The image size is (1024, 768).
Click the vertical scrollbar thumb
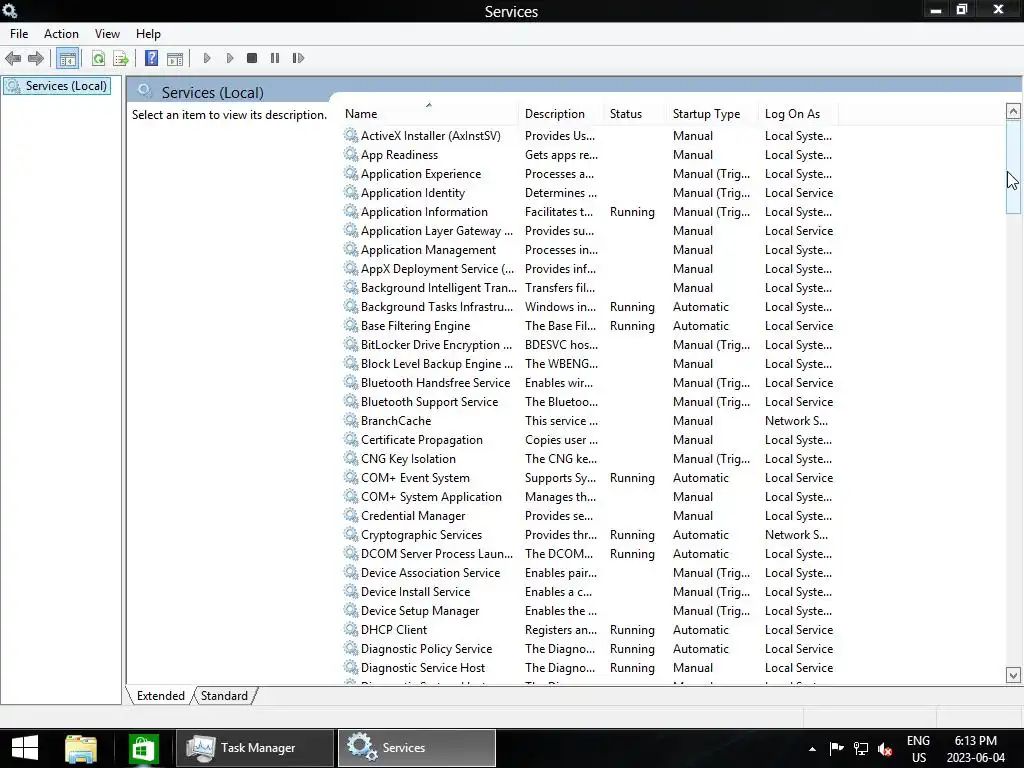click(1013, 167)
